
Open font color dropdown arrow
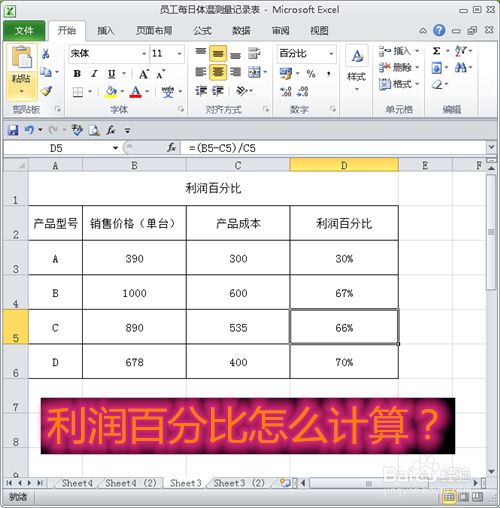(x=147, y=92)
